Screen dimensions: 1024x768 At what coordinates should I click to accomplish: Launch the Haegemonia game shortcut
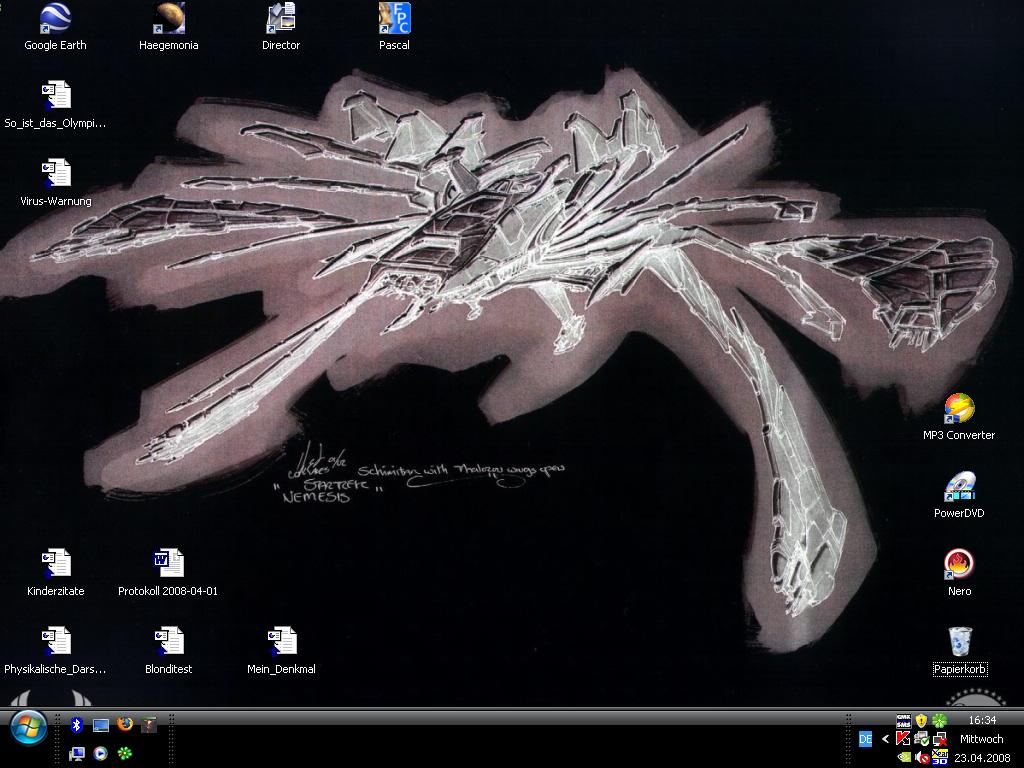click(168, 18)
